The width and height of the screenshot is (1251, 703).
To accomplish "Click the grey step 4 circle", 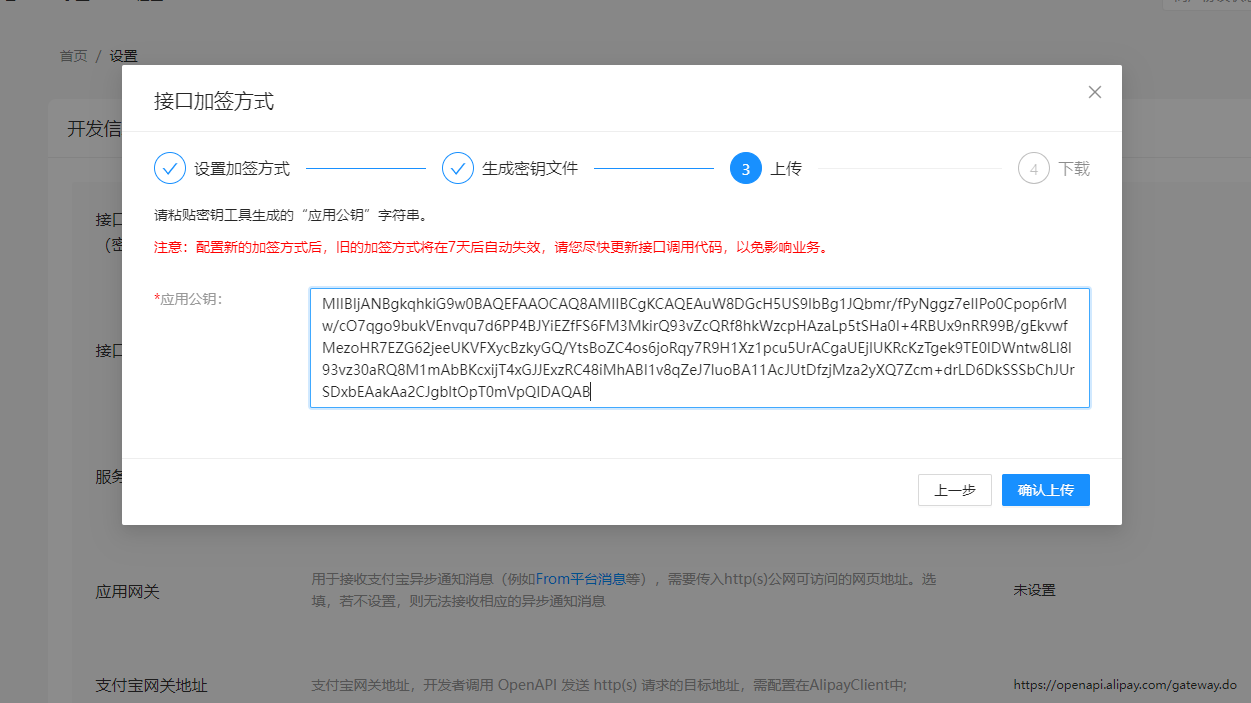I will (1033, 168).
